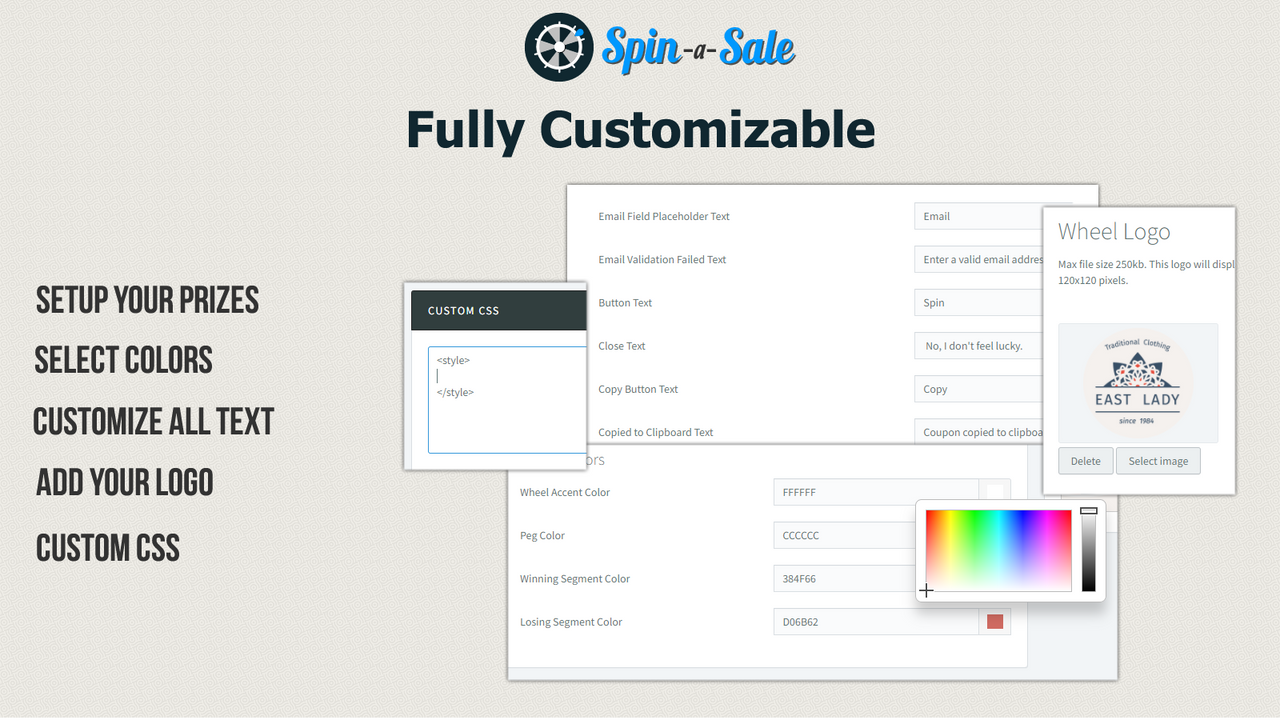
Task: Click the Wheel Logo panel title
Action: point(1113,231)
